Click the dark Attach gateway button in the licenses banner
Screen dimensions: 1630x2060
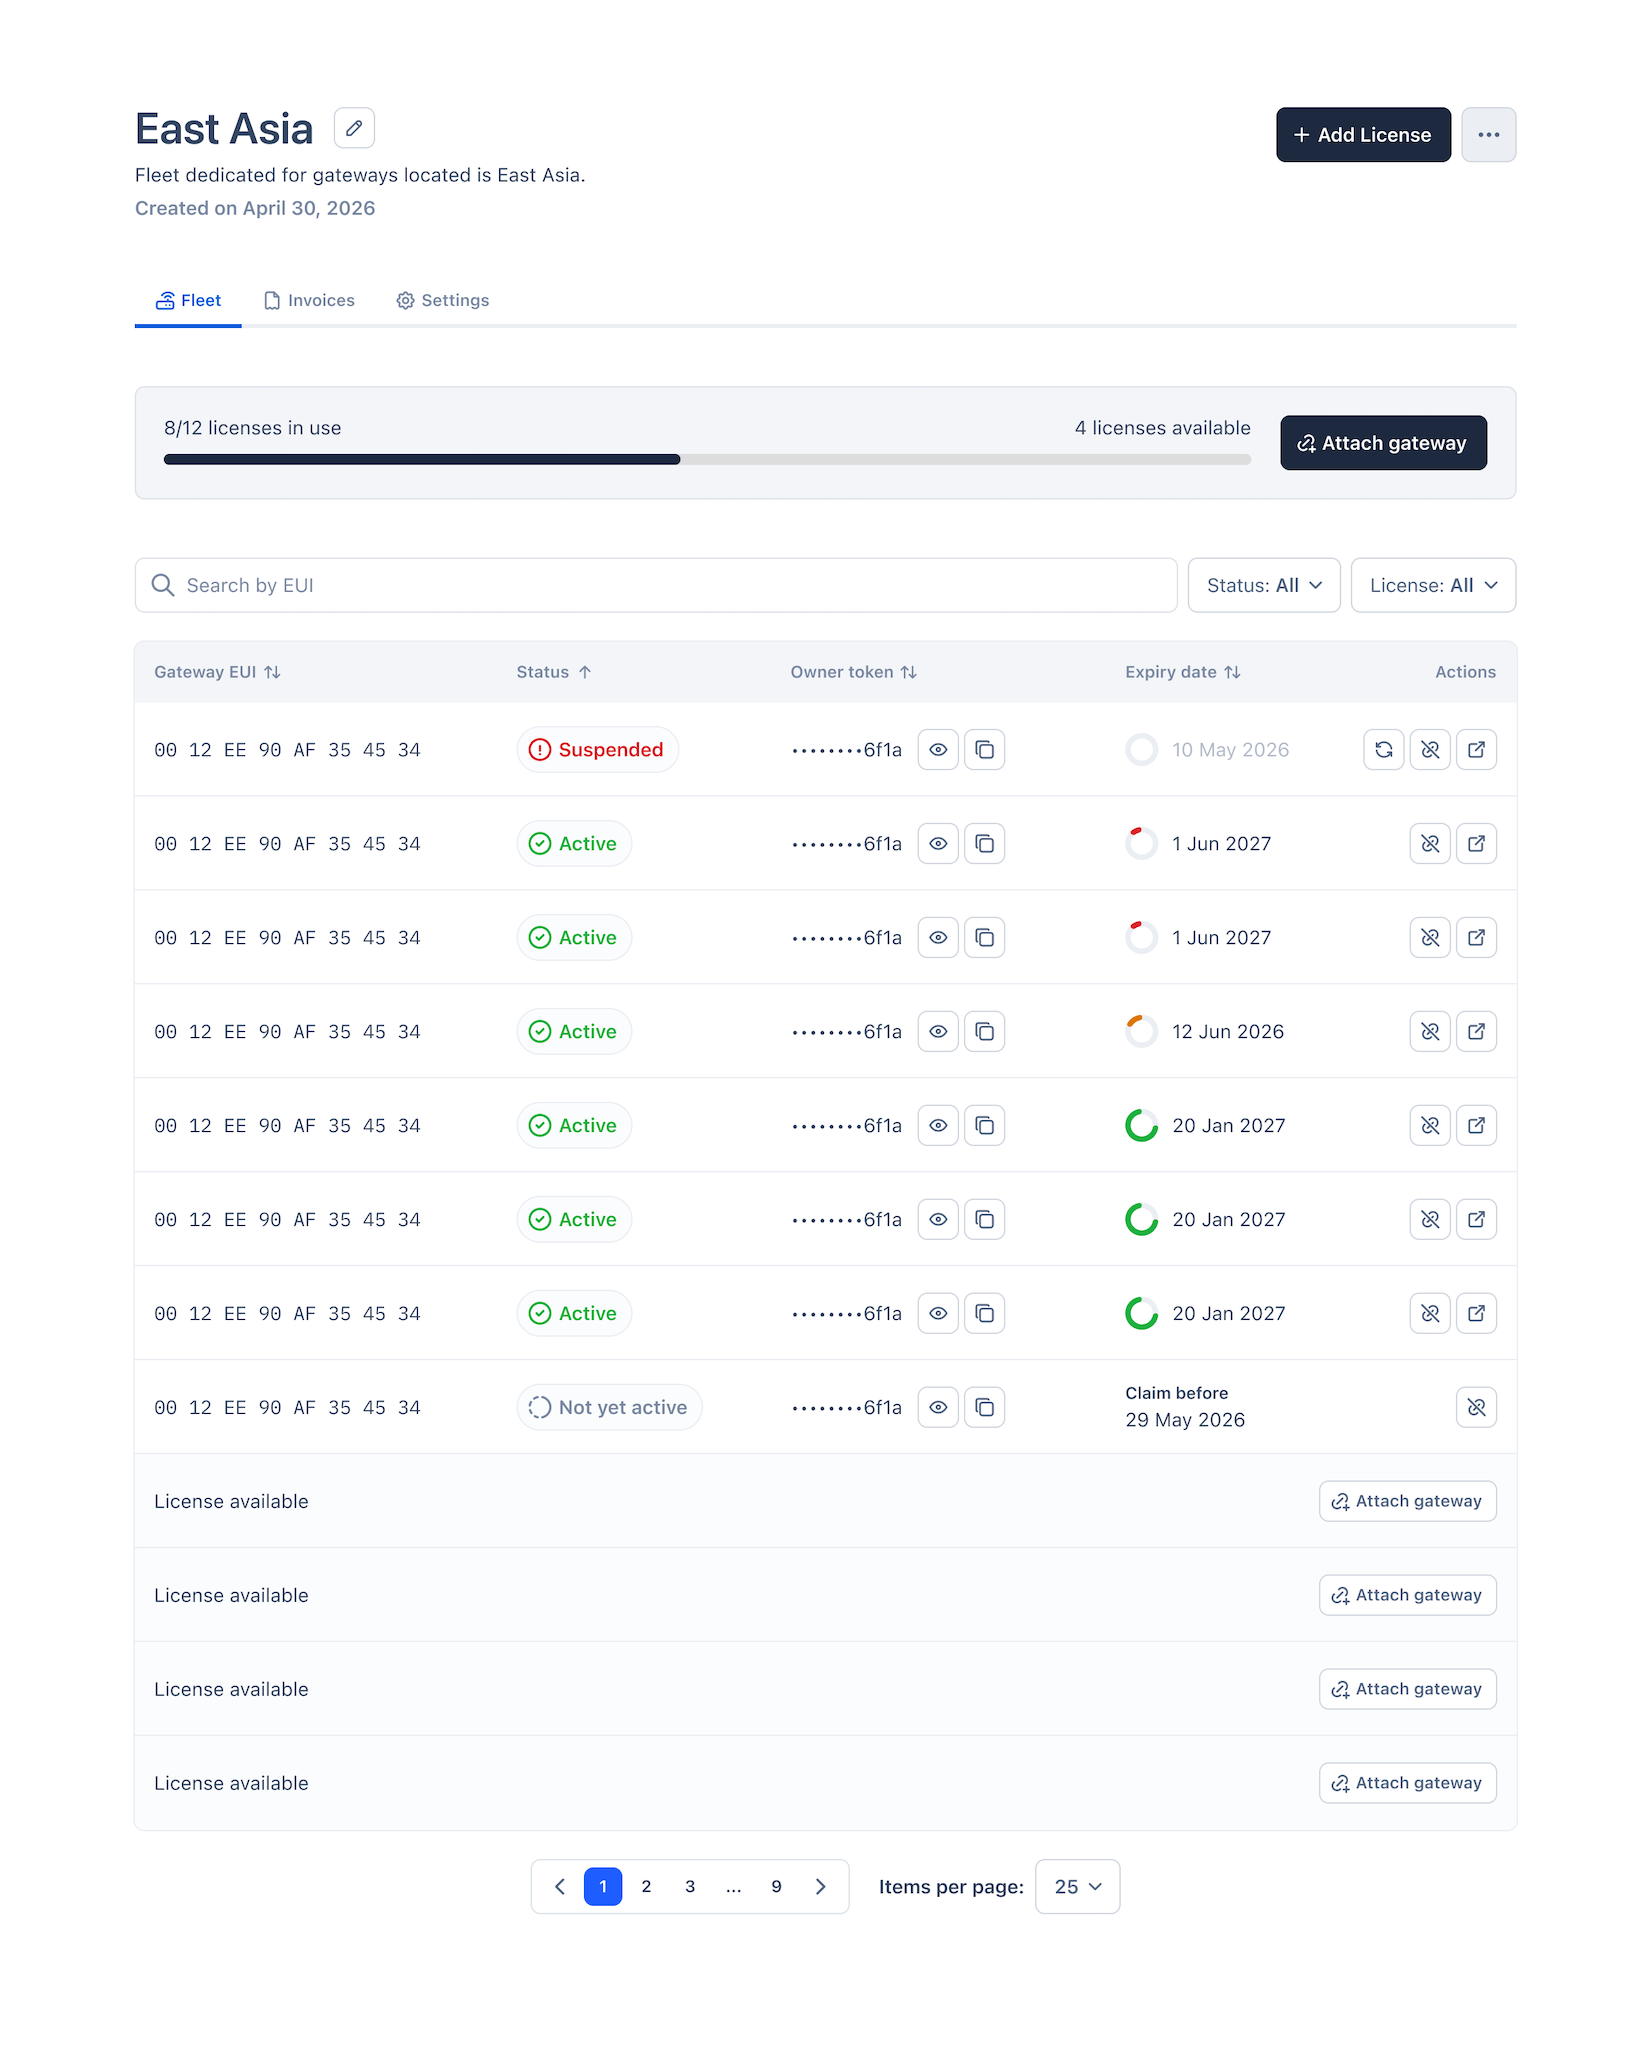(x=1383, y=443)
